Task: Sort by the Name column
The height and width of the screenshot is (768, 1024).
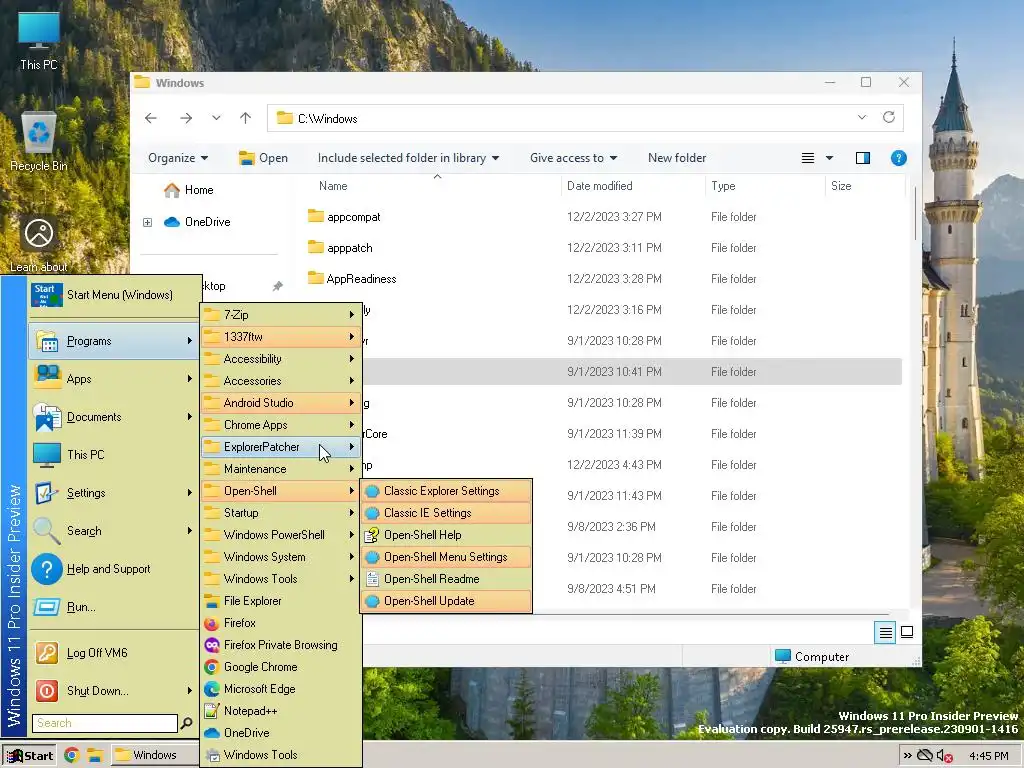Action: coord(333,186)
